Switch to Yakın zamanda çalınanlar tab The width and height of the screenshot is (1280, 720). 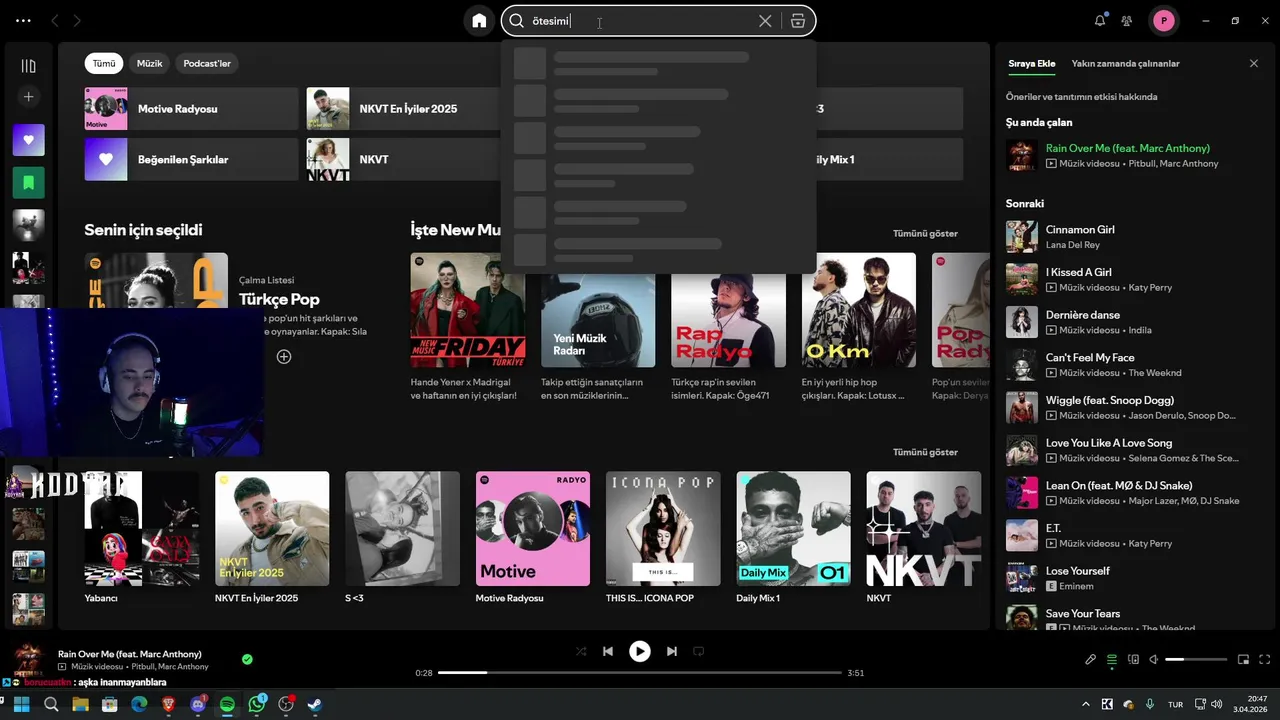[1125, 63]
